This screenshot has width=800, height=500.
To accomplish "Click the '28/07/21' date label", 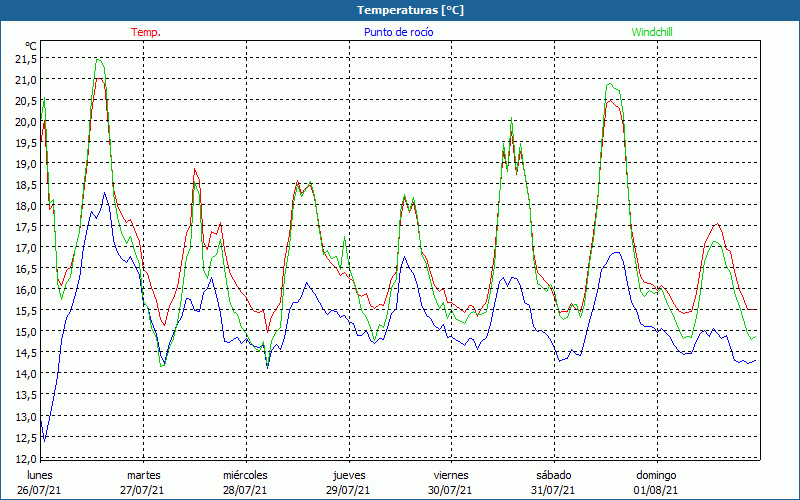I will coord(245,490).
